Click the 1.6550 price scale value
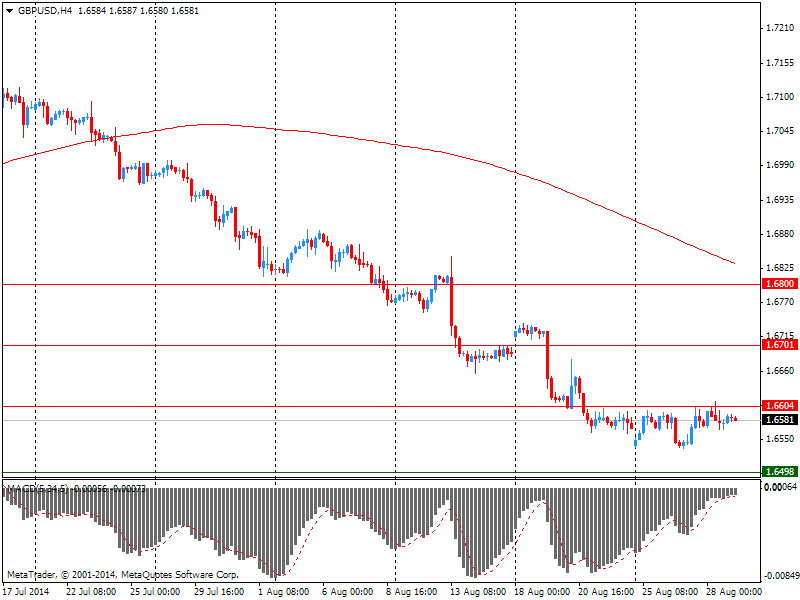The height and width of the screenshot is (600, 800). coord(780,439)
